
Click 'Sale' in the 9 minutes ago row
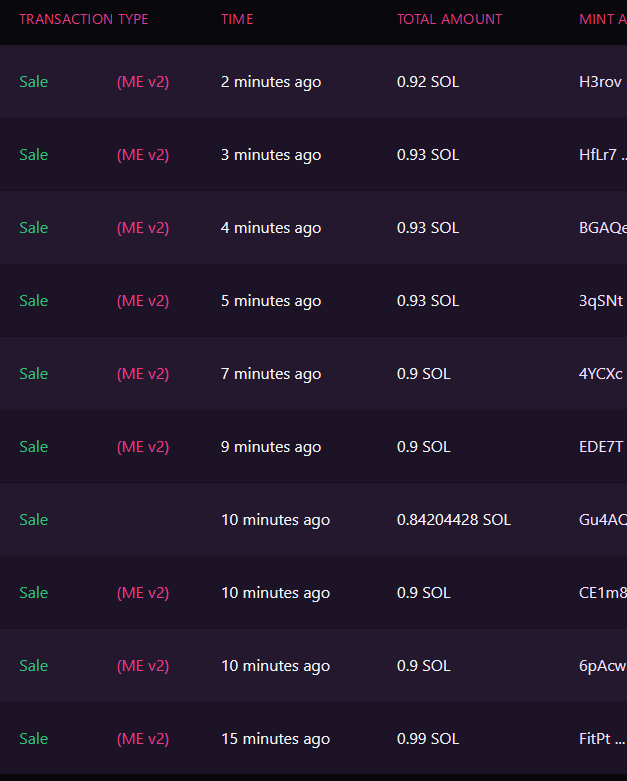point(33,447)
